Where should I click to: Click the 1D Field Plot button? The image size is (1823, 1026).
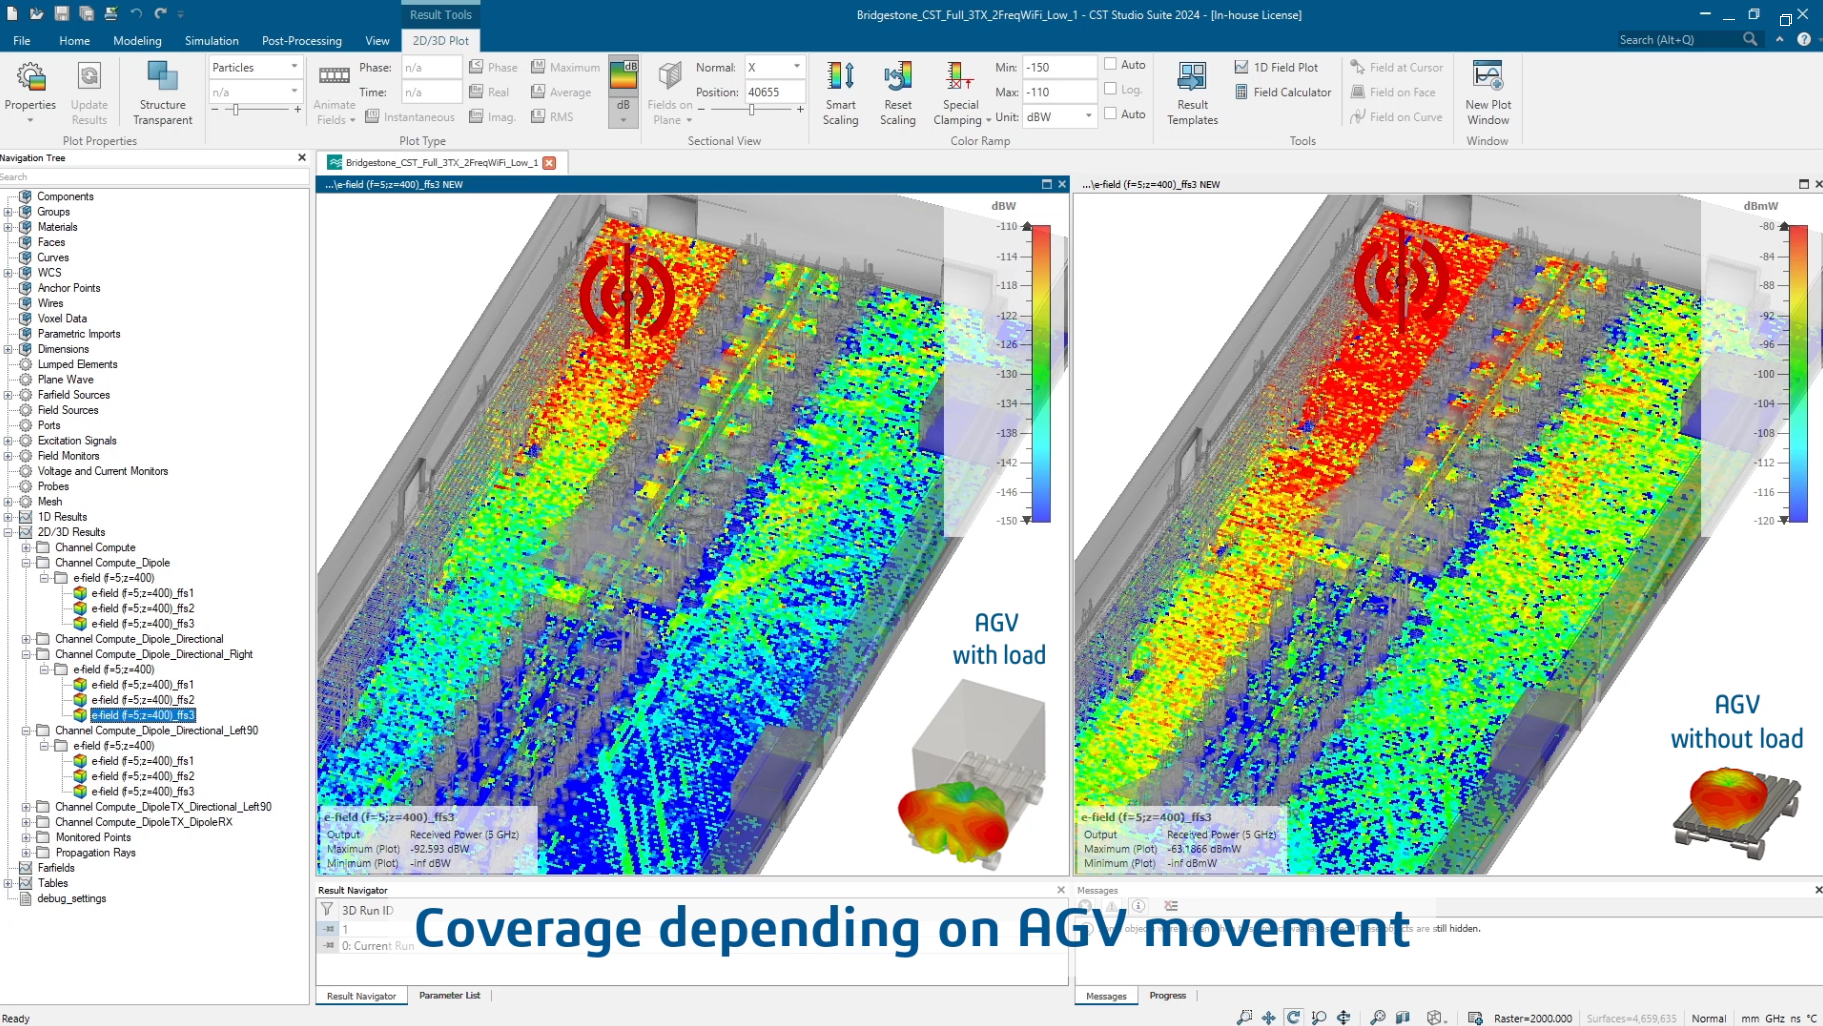click(1276, 67)
